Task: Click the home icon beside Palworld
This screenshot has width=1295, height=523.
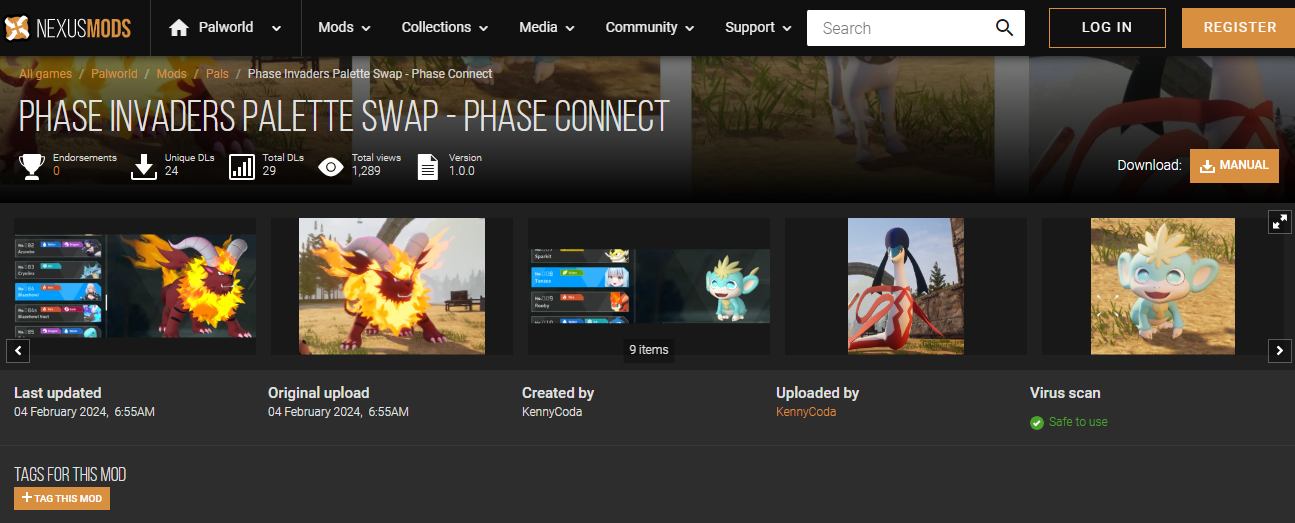Action: pyautogui.click(x=179, y=28)
